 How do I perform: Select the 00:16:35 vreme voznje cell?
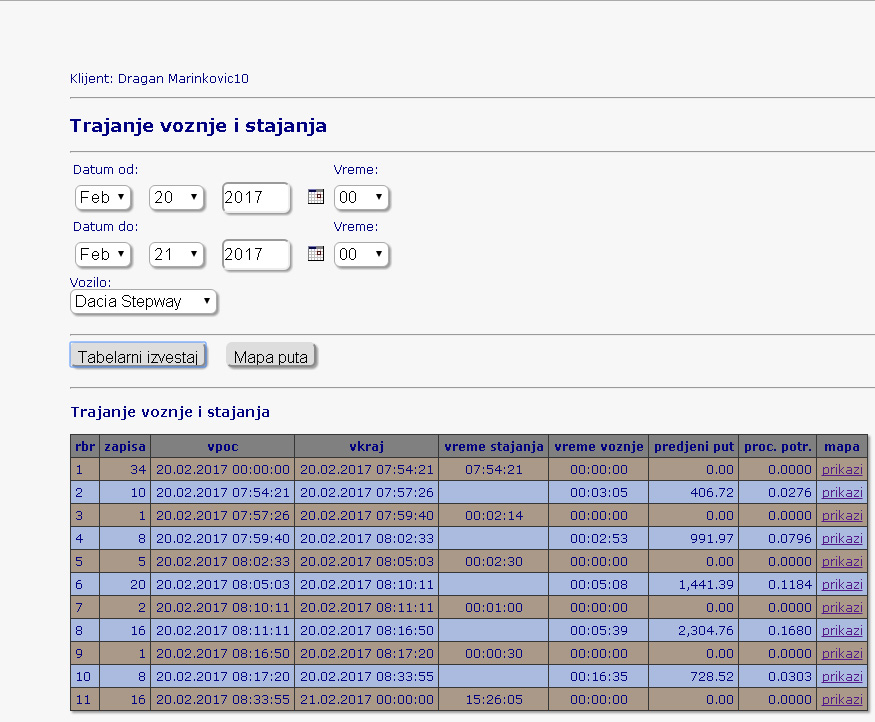pyautogui.click(x=599, y=676)
